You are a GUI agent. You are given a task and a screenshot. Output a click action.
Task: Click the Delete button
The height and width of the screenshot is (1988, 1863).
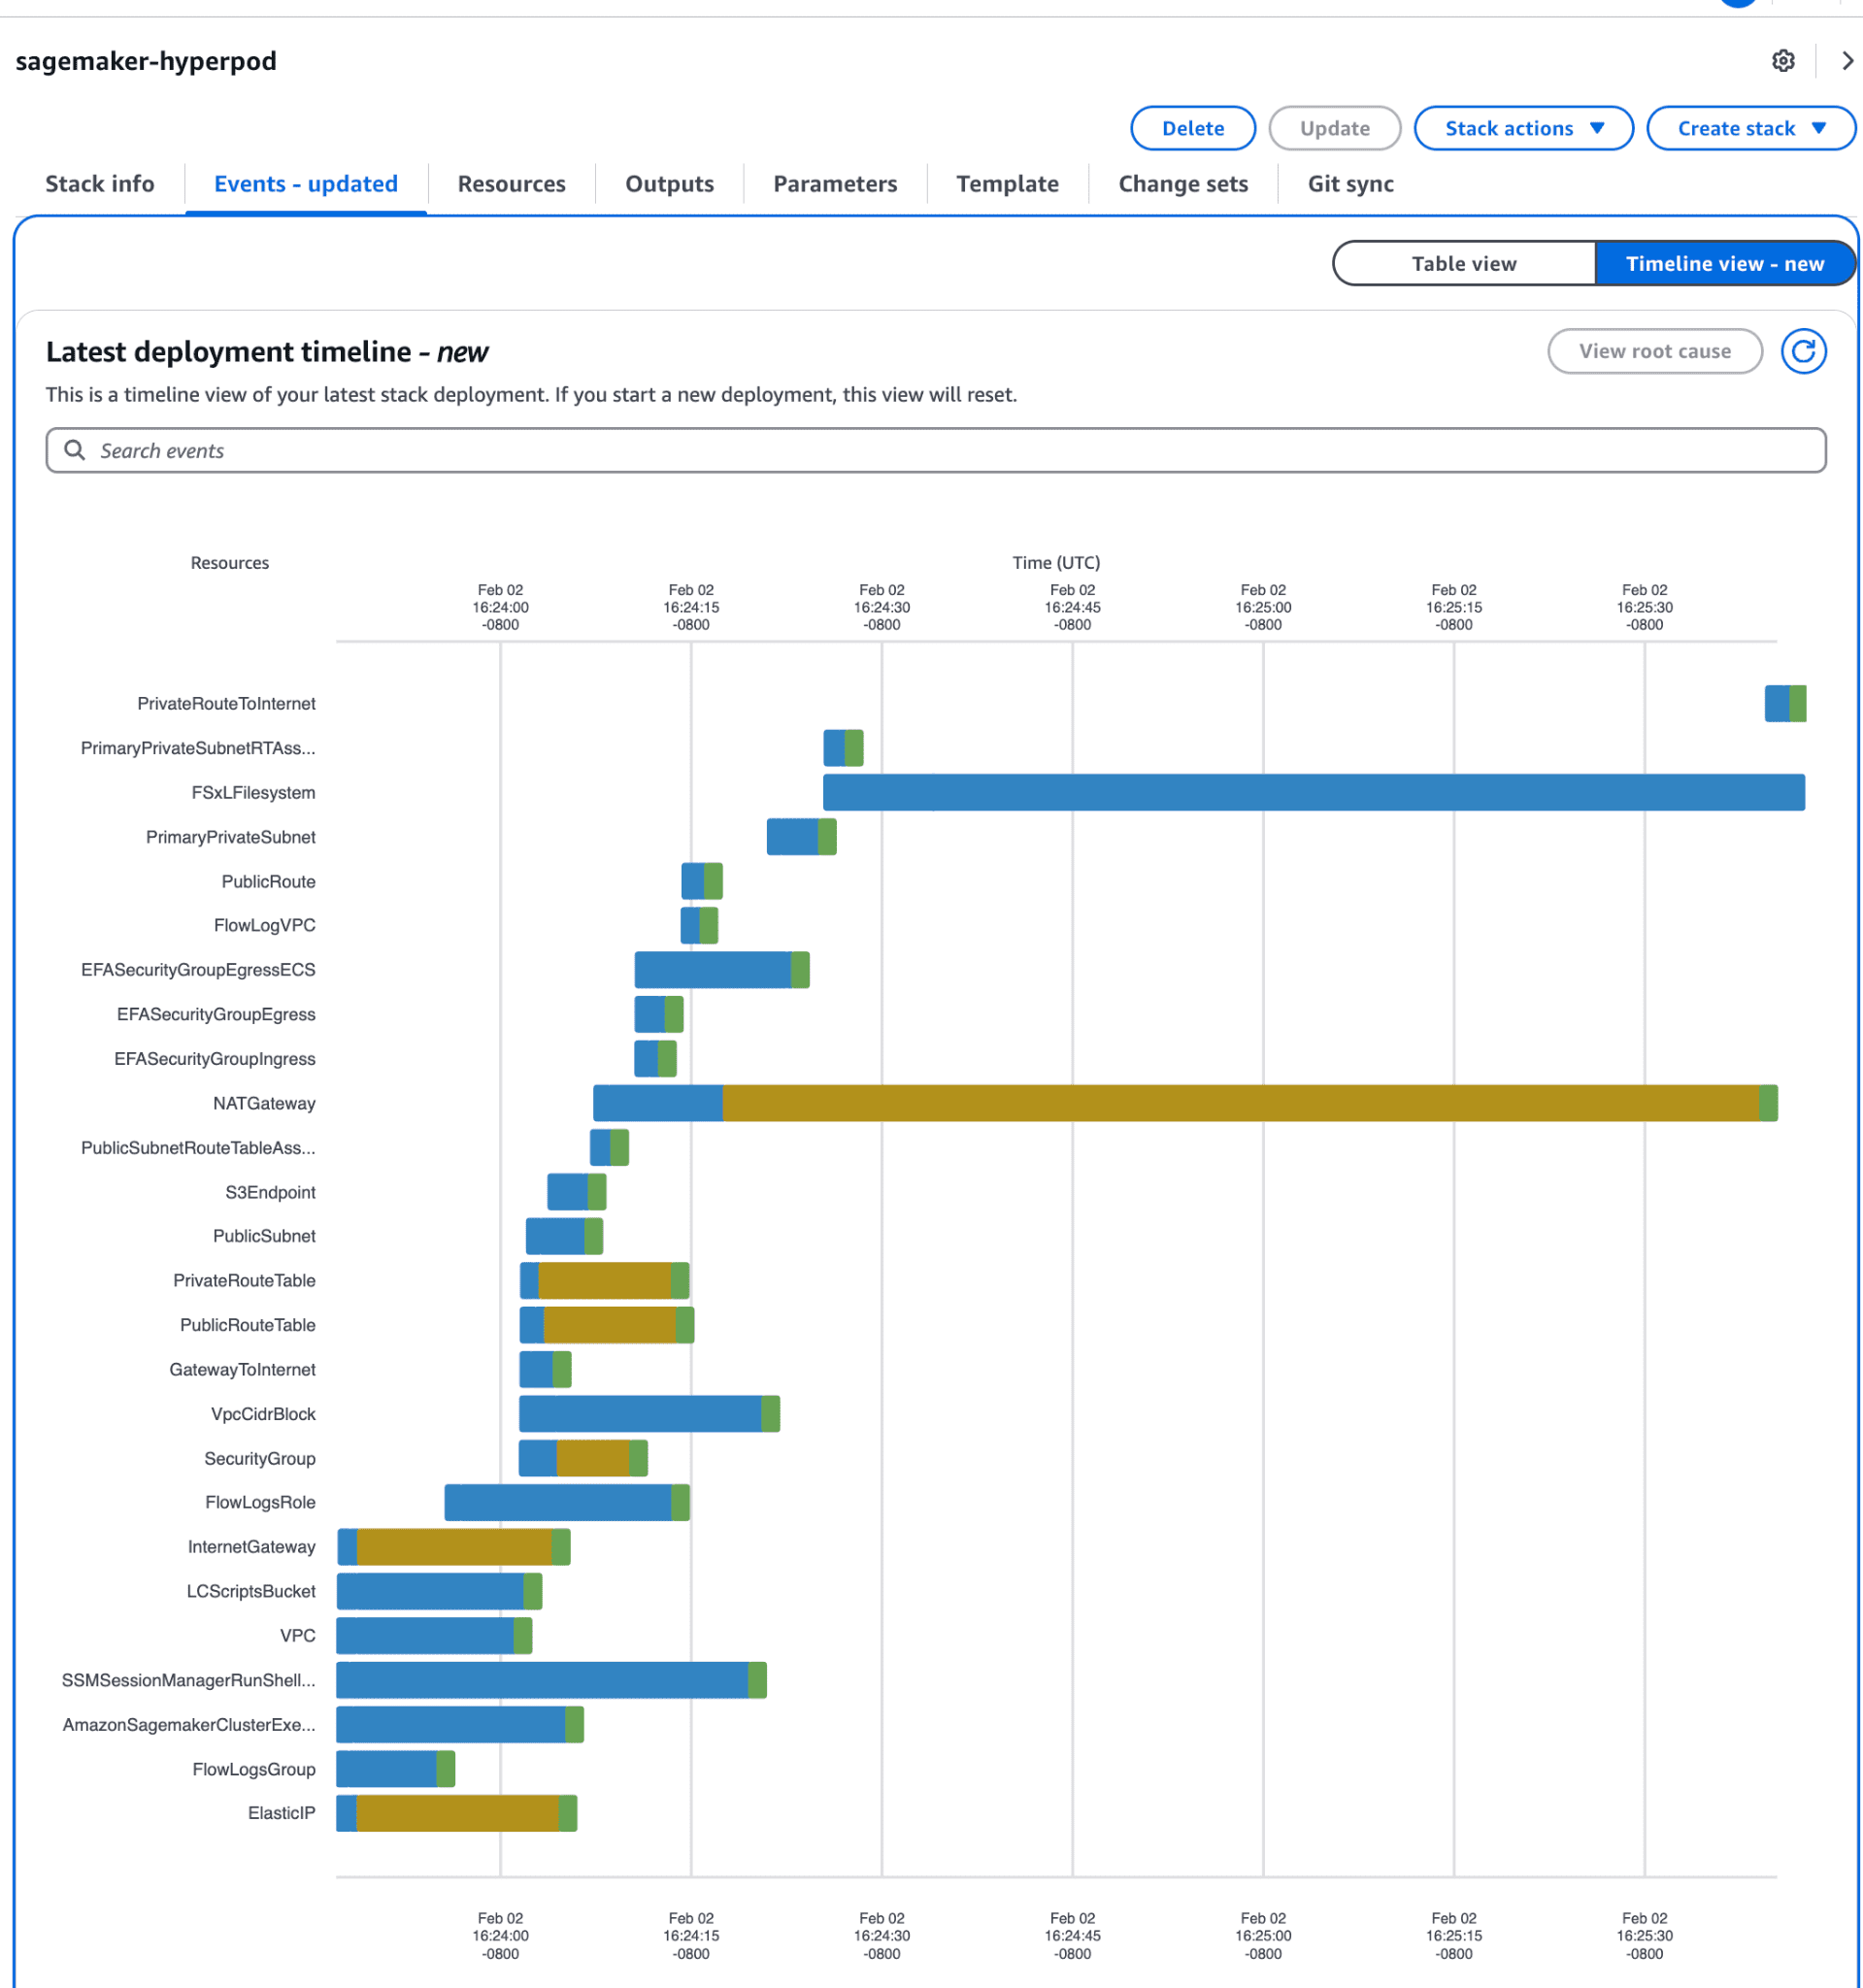point(1192,128)
